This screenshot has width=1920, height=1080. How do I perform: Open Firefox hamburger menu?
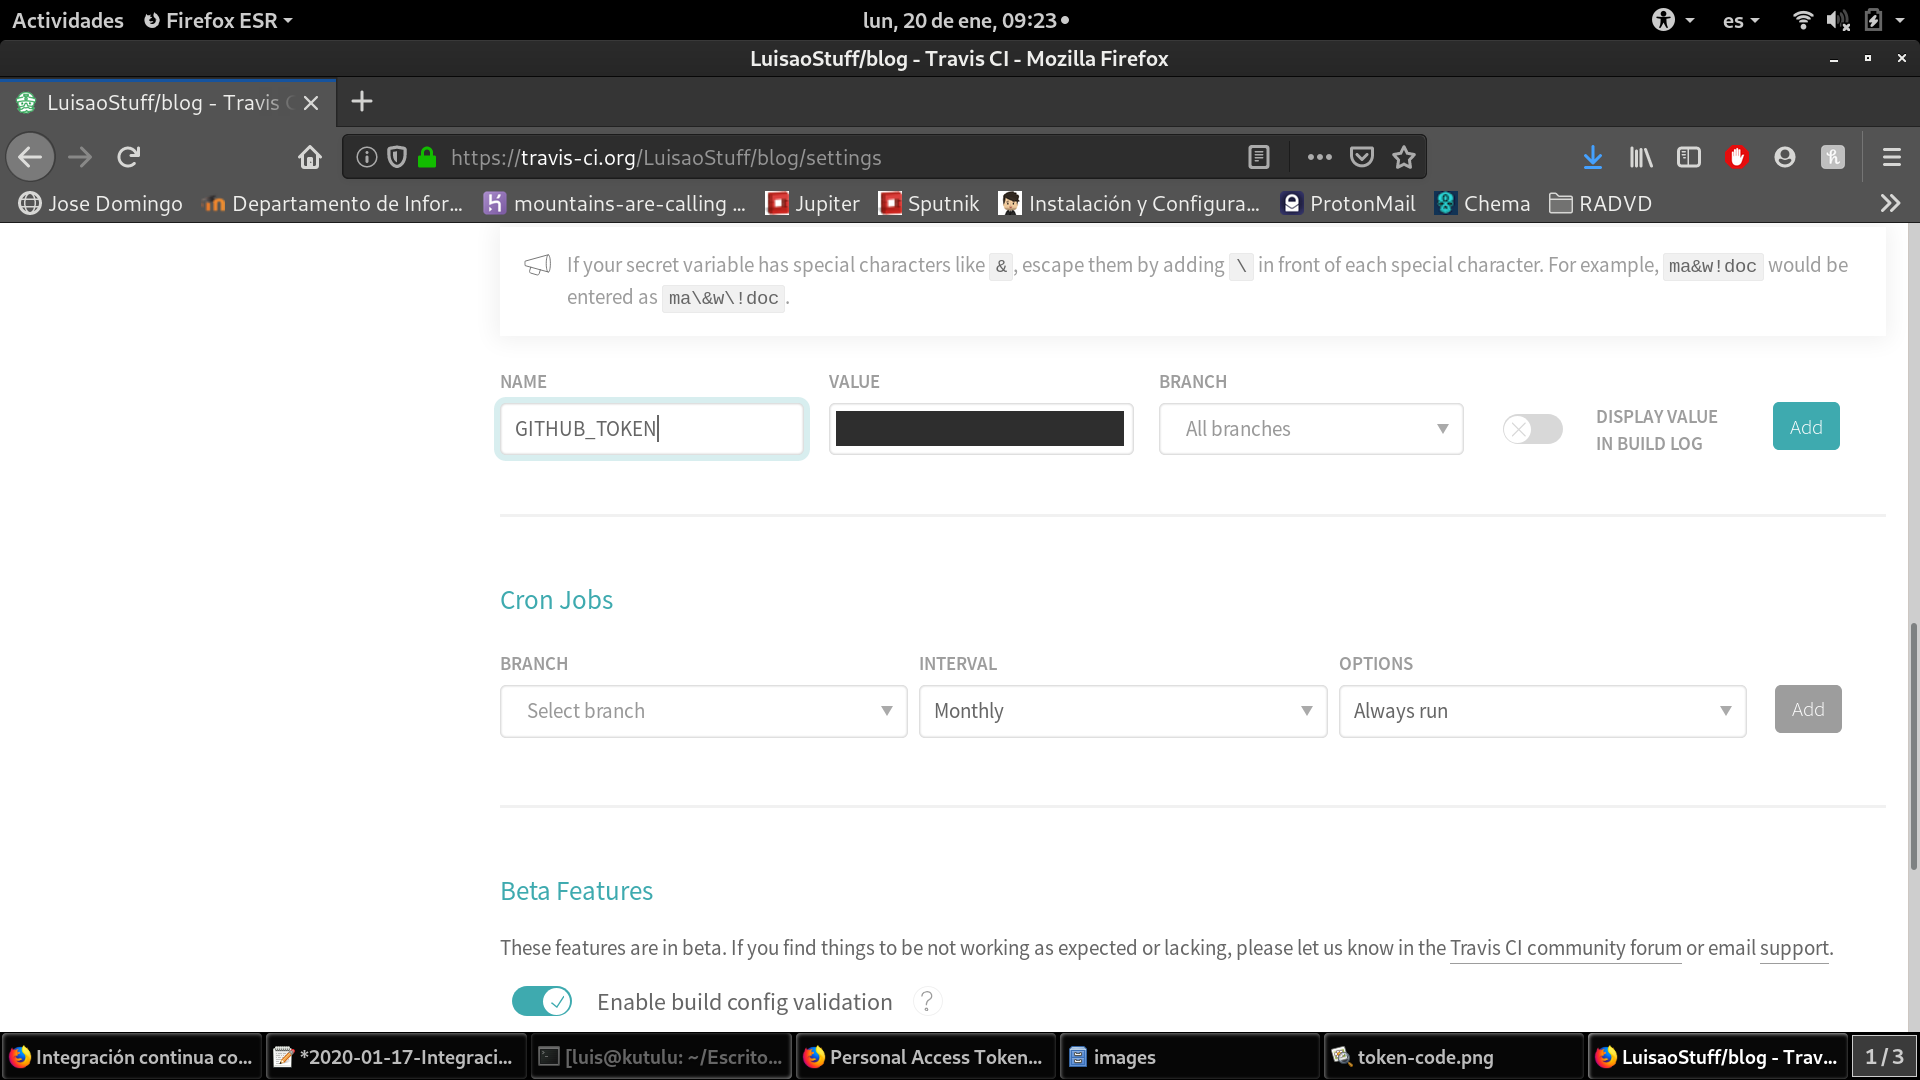pyautogui.click(x=1891, y=157)
